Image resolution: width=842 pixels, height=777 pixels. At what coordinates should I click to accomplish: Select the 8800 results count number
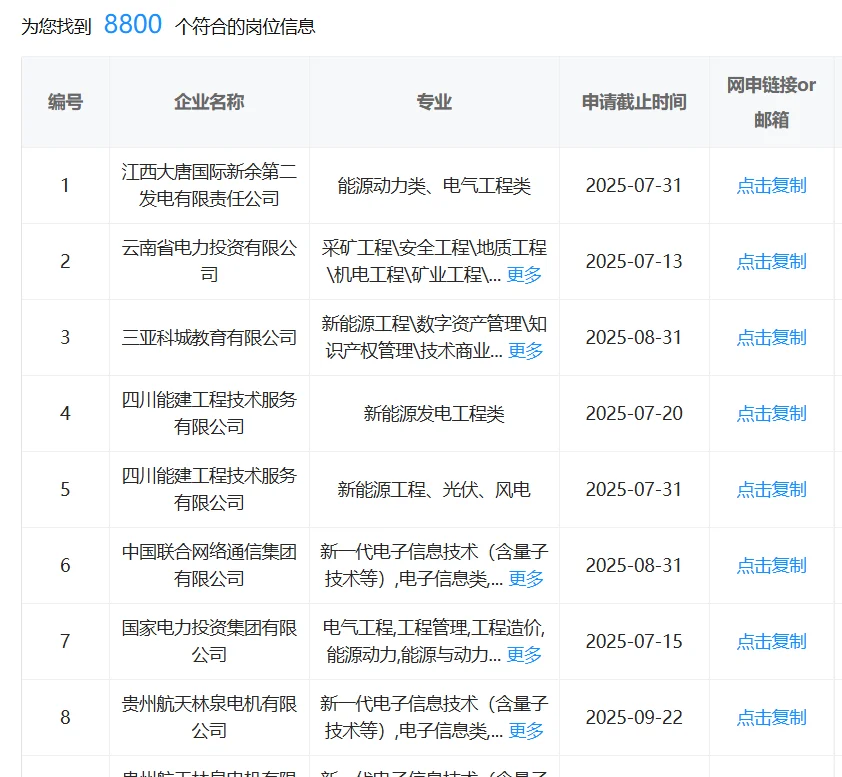[133, 25]
